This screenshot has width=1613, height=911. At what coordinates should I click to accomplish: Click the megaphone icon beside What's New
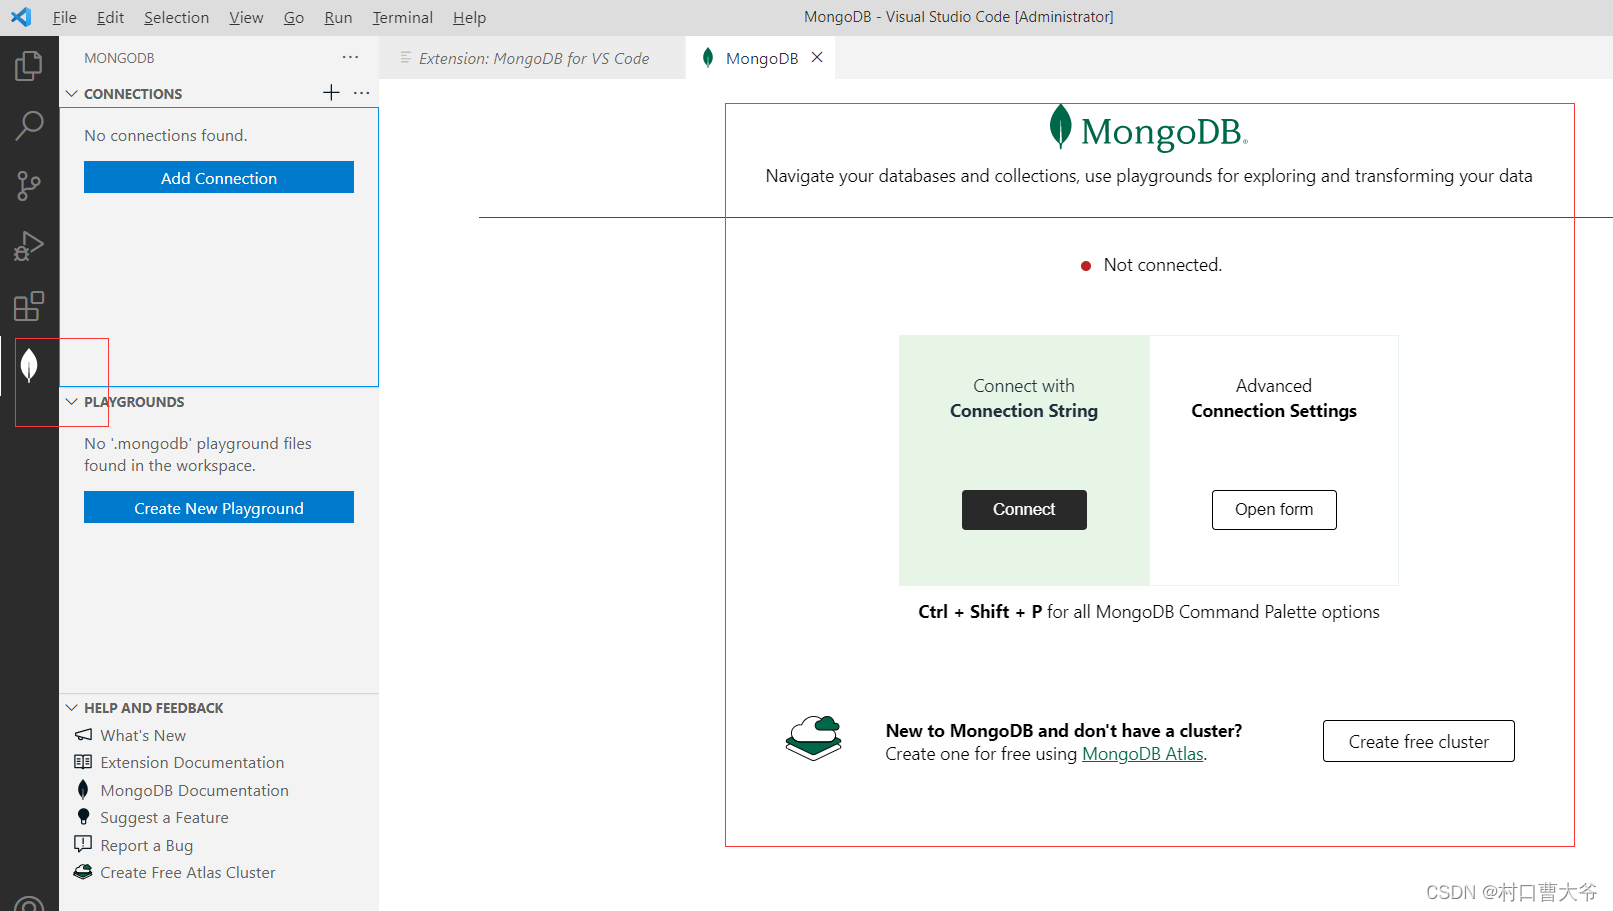click(83, 735)
